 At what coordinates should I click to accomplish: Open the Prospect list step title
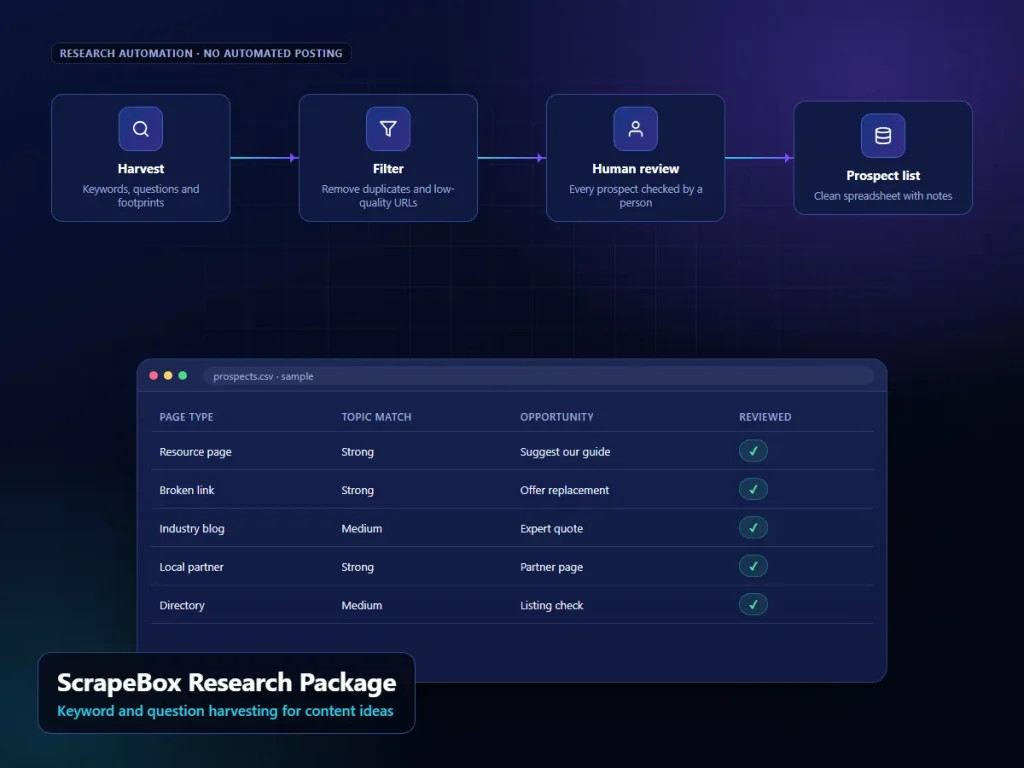point(883,176)
